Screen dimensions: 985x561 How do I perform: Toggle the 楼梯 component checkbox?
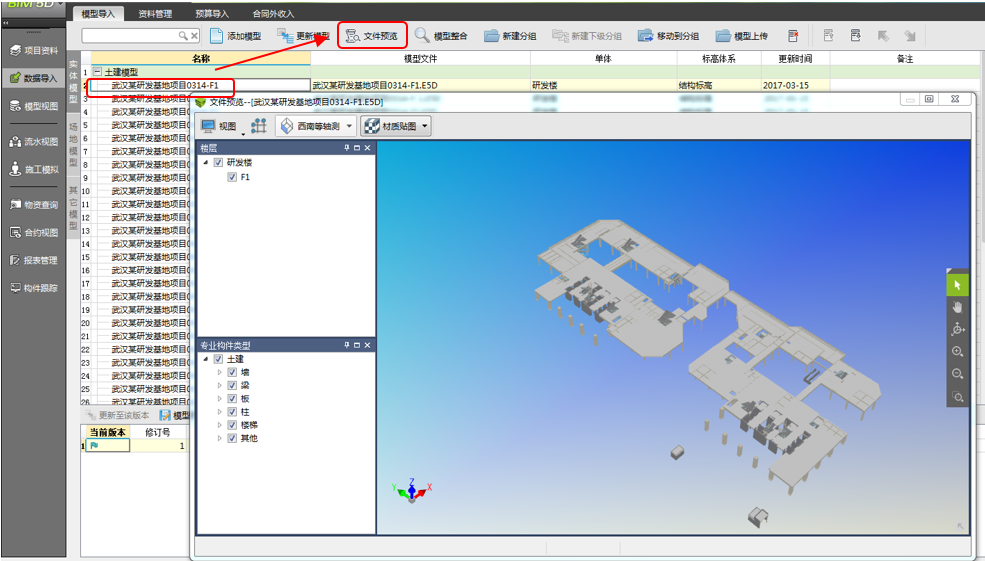coord(232,425)
